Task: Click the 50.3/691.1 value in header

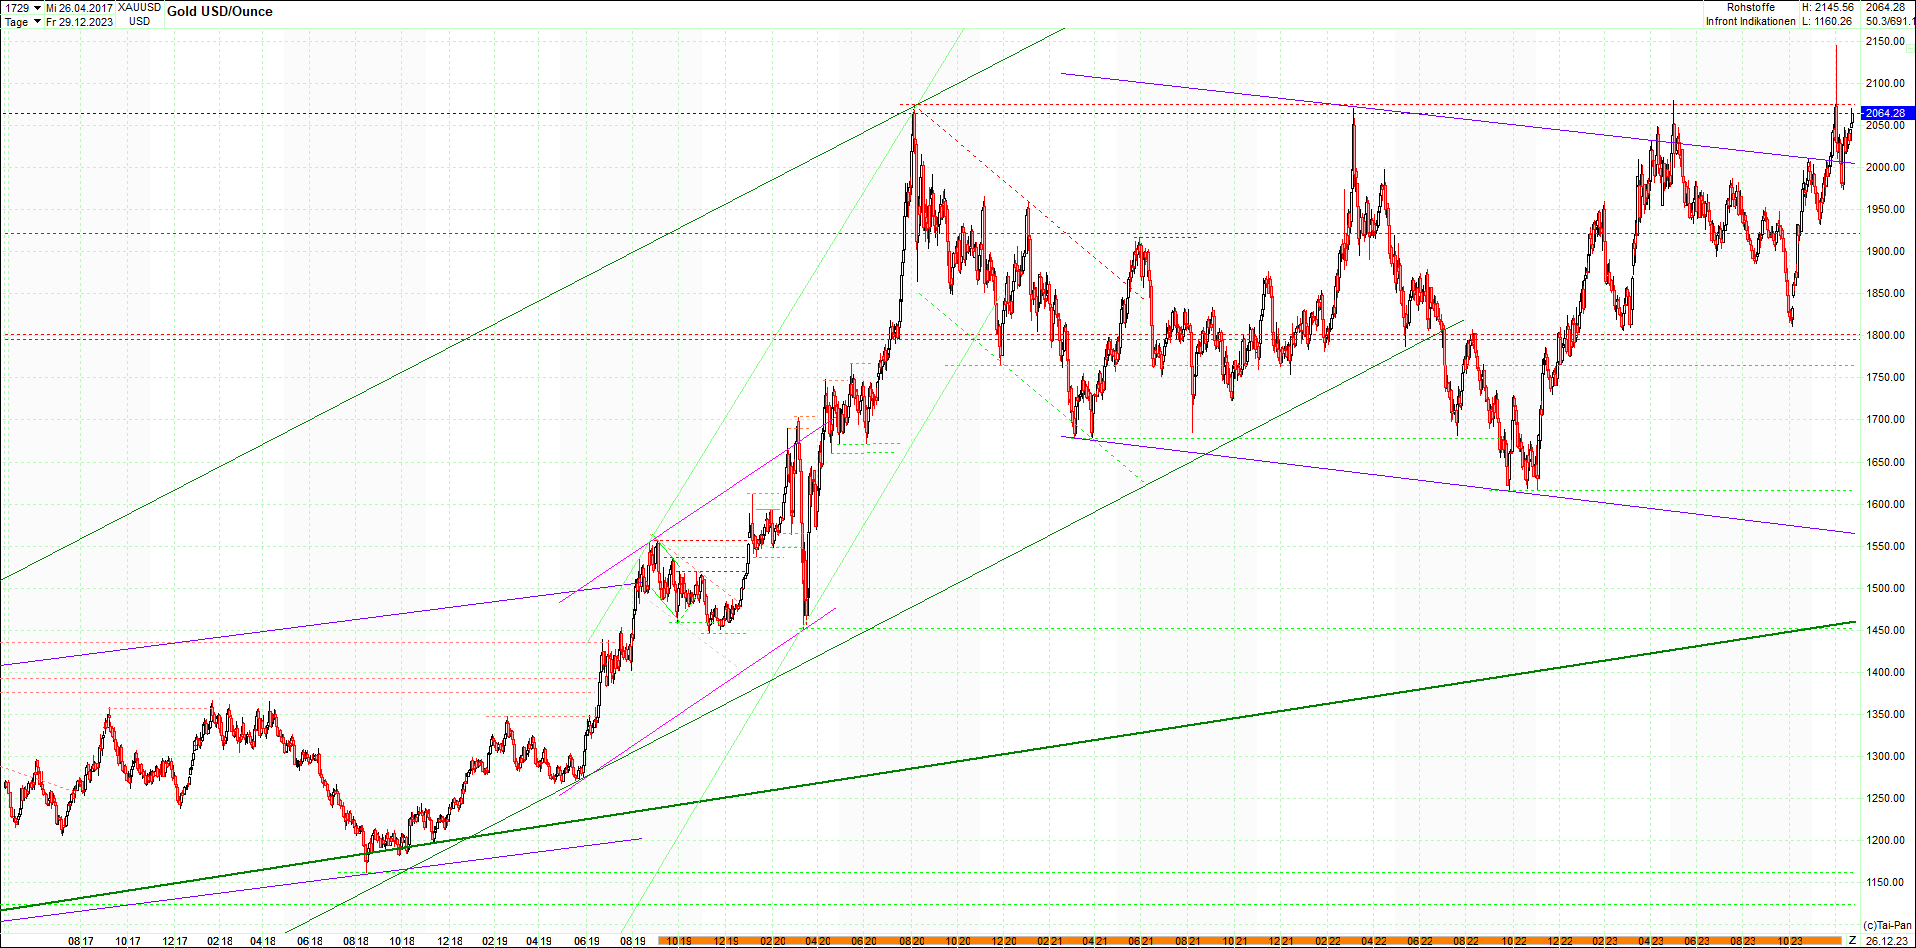Action: (1889, 21)
